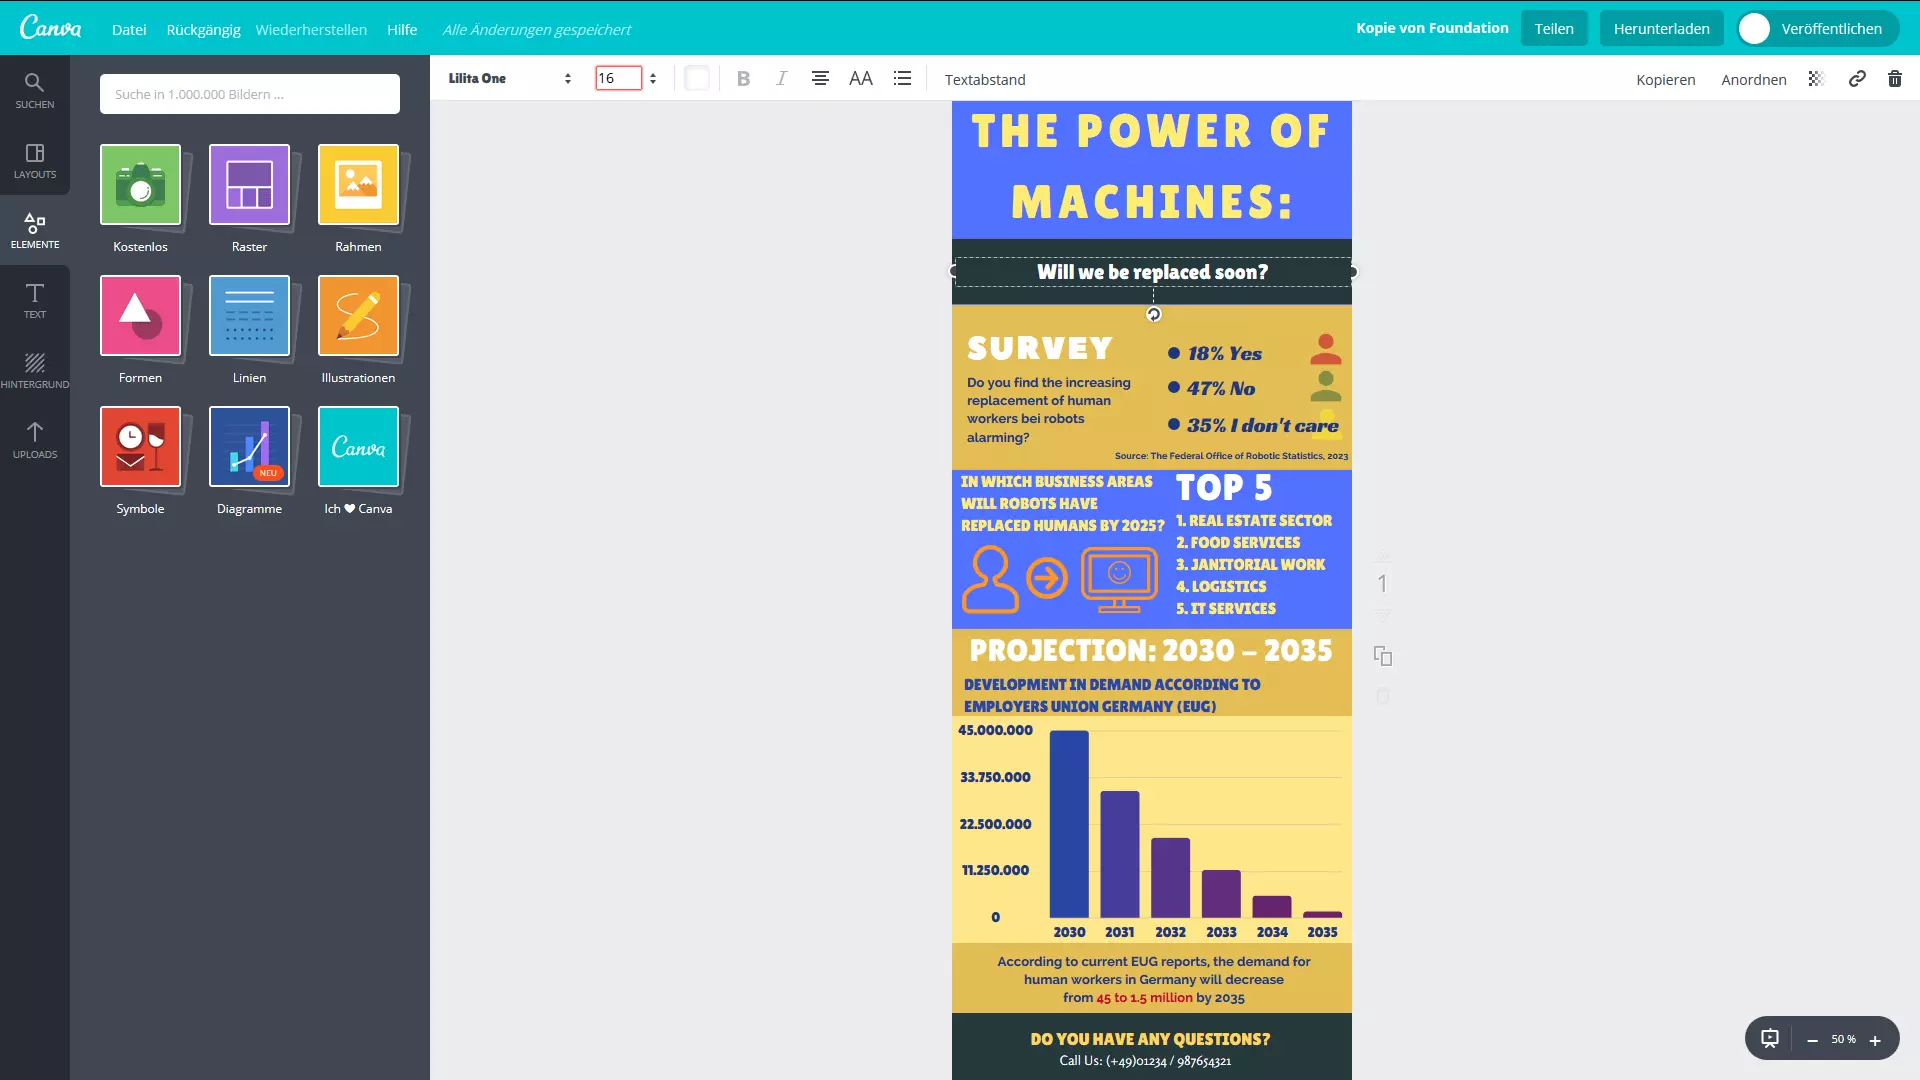Click the infographic page thumbnail
Image resolution: width=1920 pixels, height=1080 pixels.
pyautogui.click(x=1381, y=584)
